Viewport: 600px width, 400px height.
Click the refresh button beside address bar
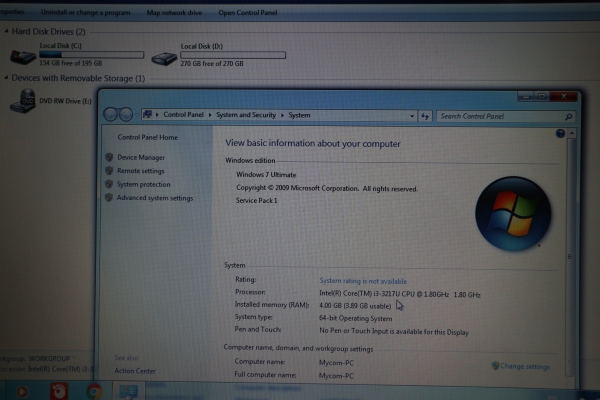pos(425,116)
